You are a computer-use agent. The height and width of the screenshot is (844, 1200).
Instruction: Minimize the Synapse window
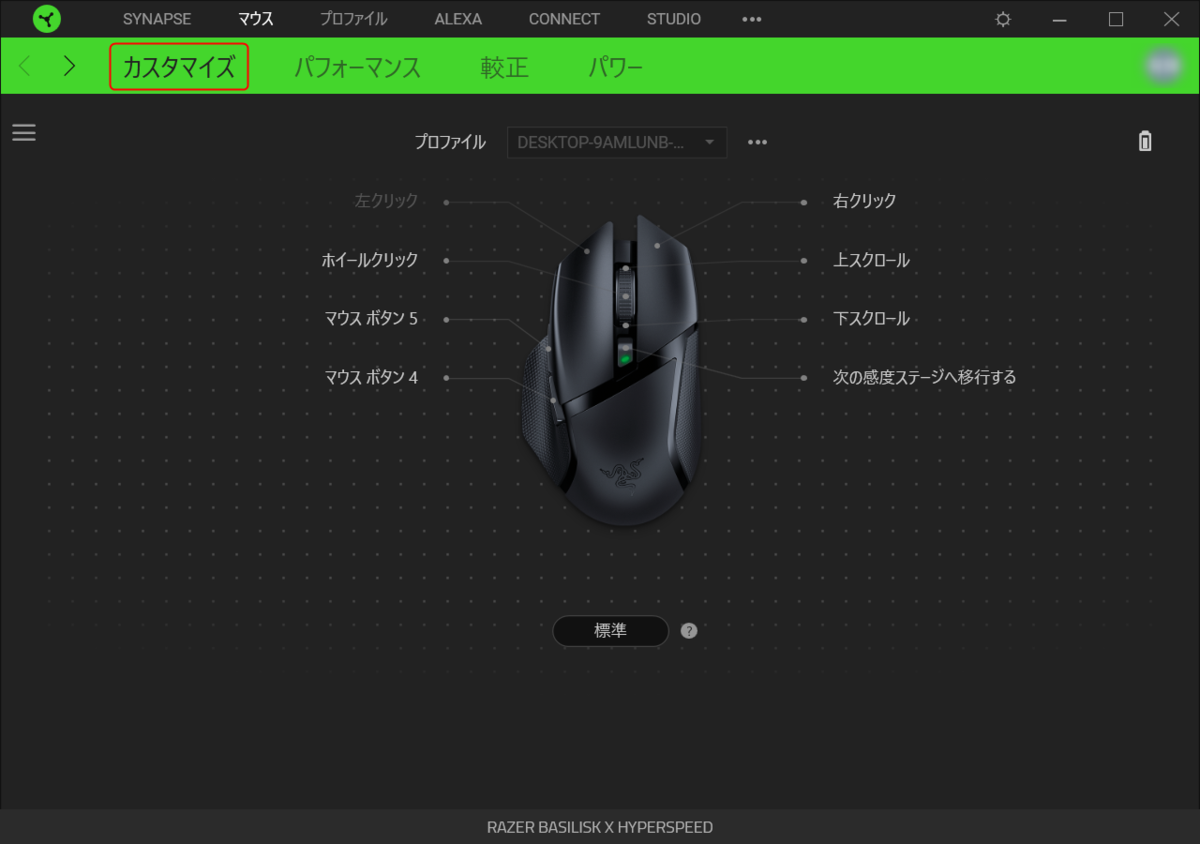coord(1060,19)
